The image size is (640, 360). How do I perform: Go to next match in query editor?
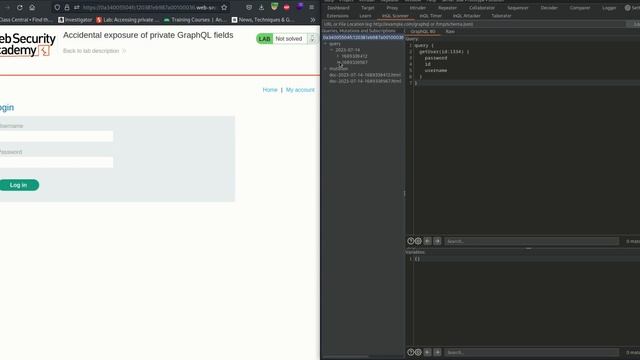click(437, 241)
